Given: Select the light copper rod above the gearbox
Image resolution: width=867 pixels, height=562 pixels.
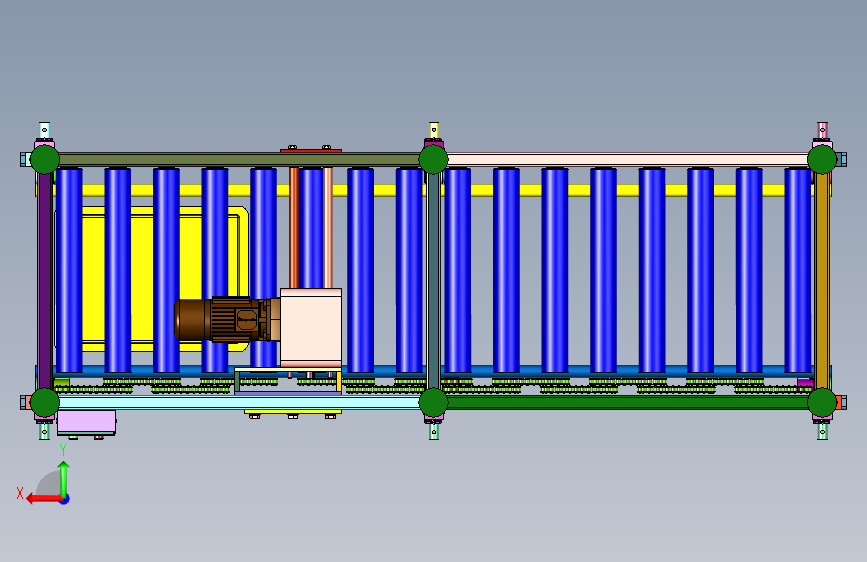Looking at the screenshot, I should [x=328, y=227].
